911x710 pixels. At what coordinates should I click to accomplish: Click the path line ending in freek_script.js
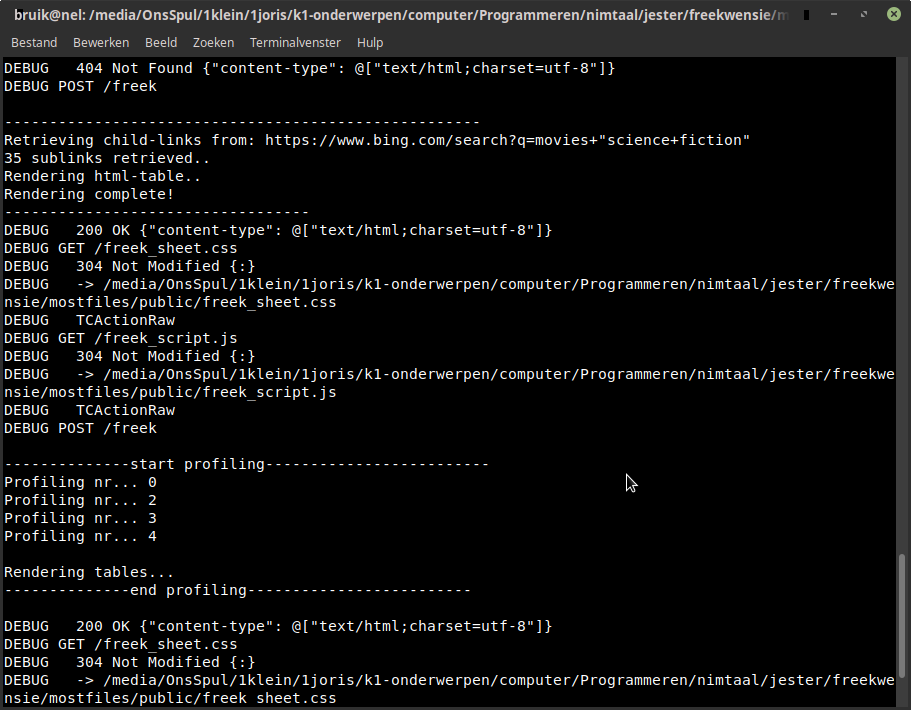pos(449,383)
